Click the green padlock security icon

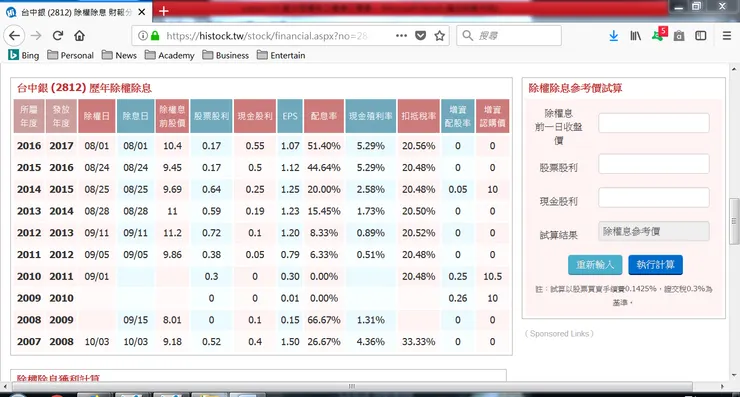[x=155, y=36]
